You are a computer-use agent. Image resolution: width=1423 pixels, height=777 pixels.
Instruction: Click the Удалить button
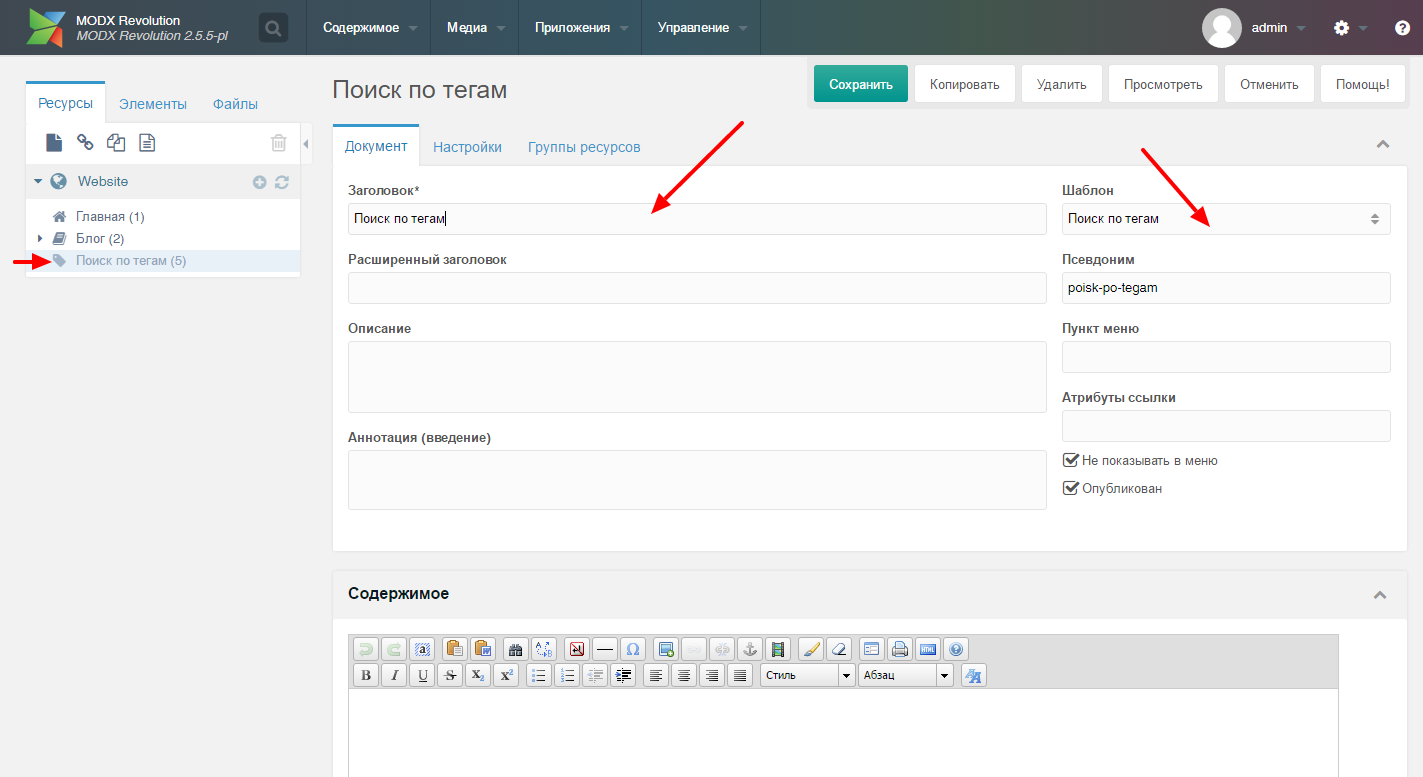1062,84
